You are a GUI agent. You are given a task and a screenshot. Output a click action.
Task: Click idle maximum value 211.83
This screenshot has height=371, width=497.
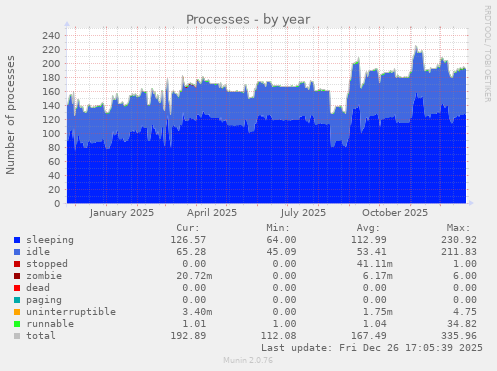click(459, 252)
